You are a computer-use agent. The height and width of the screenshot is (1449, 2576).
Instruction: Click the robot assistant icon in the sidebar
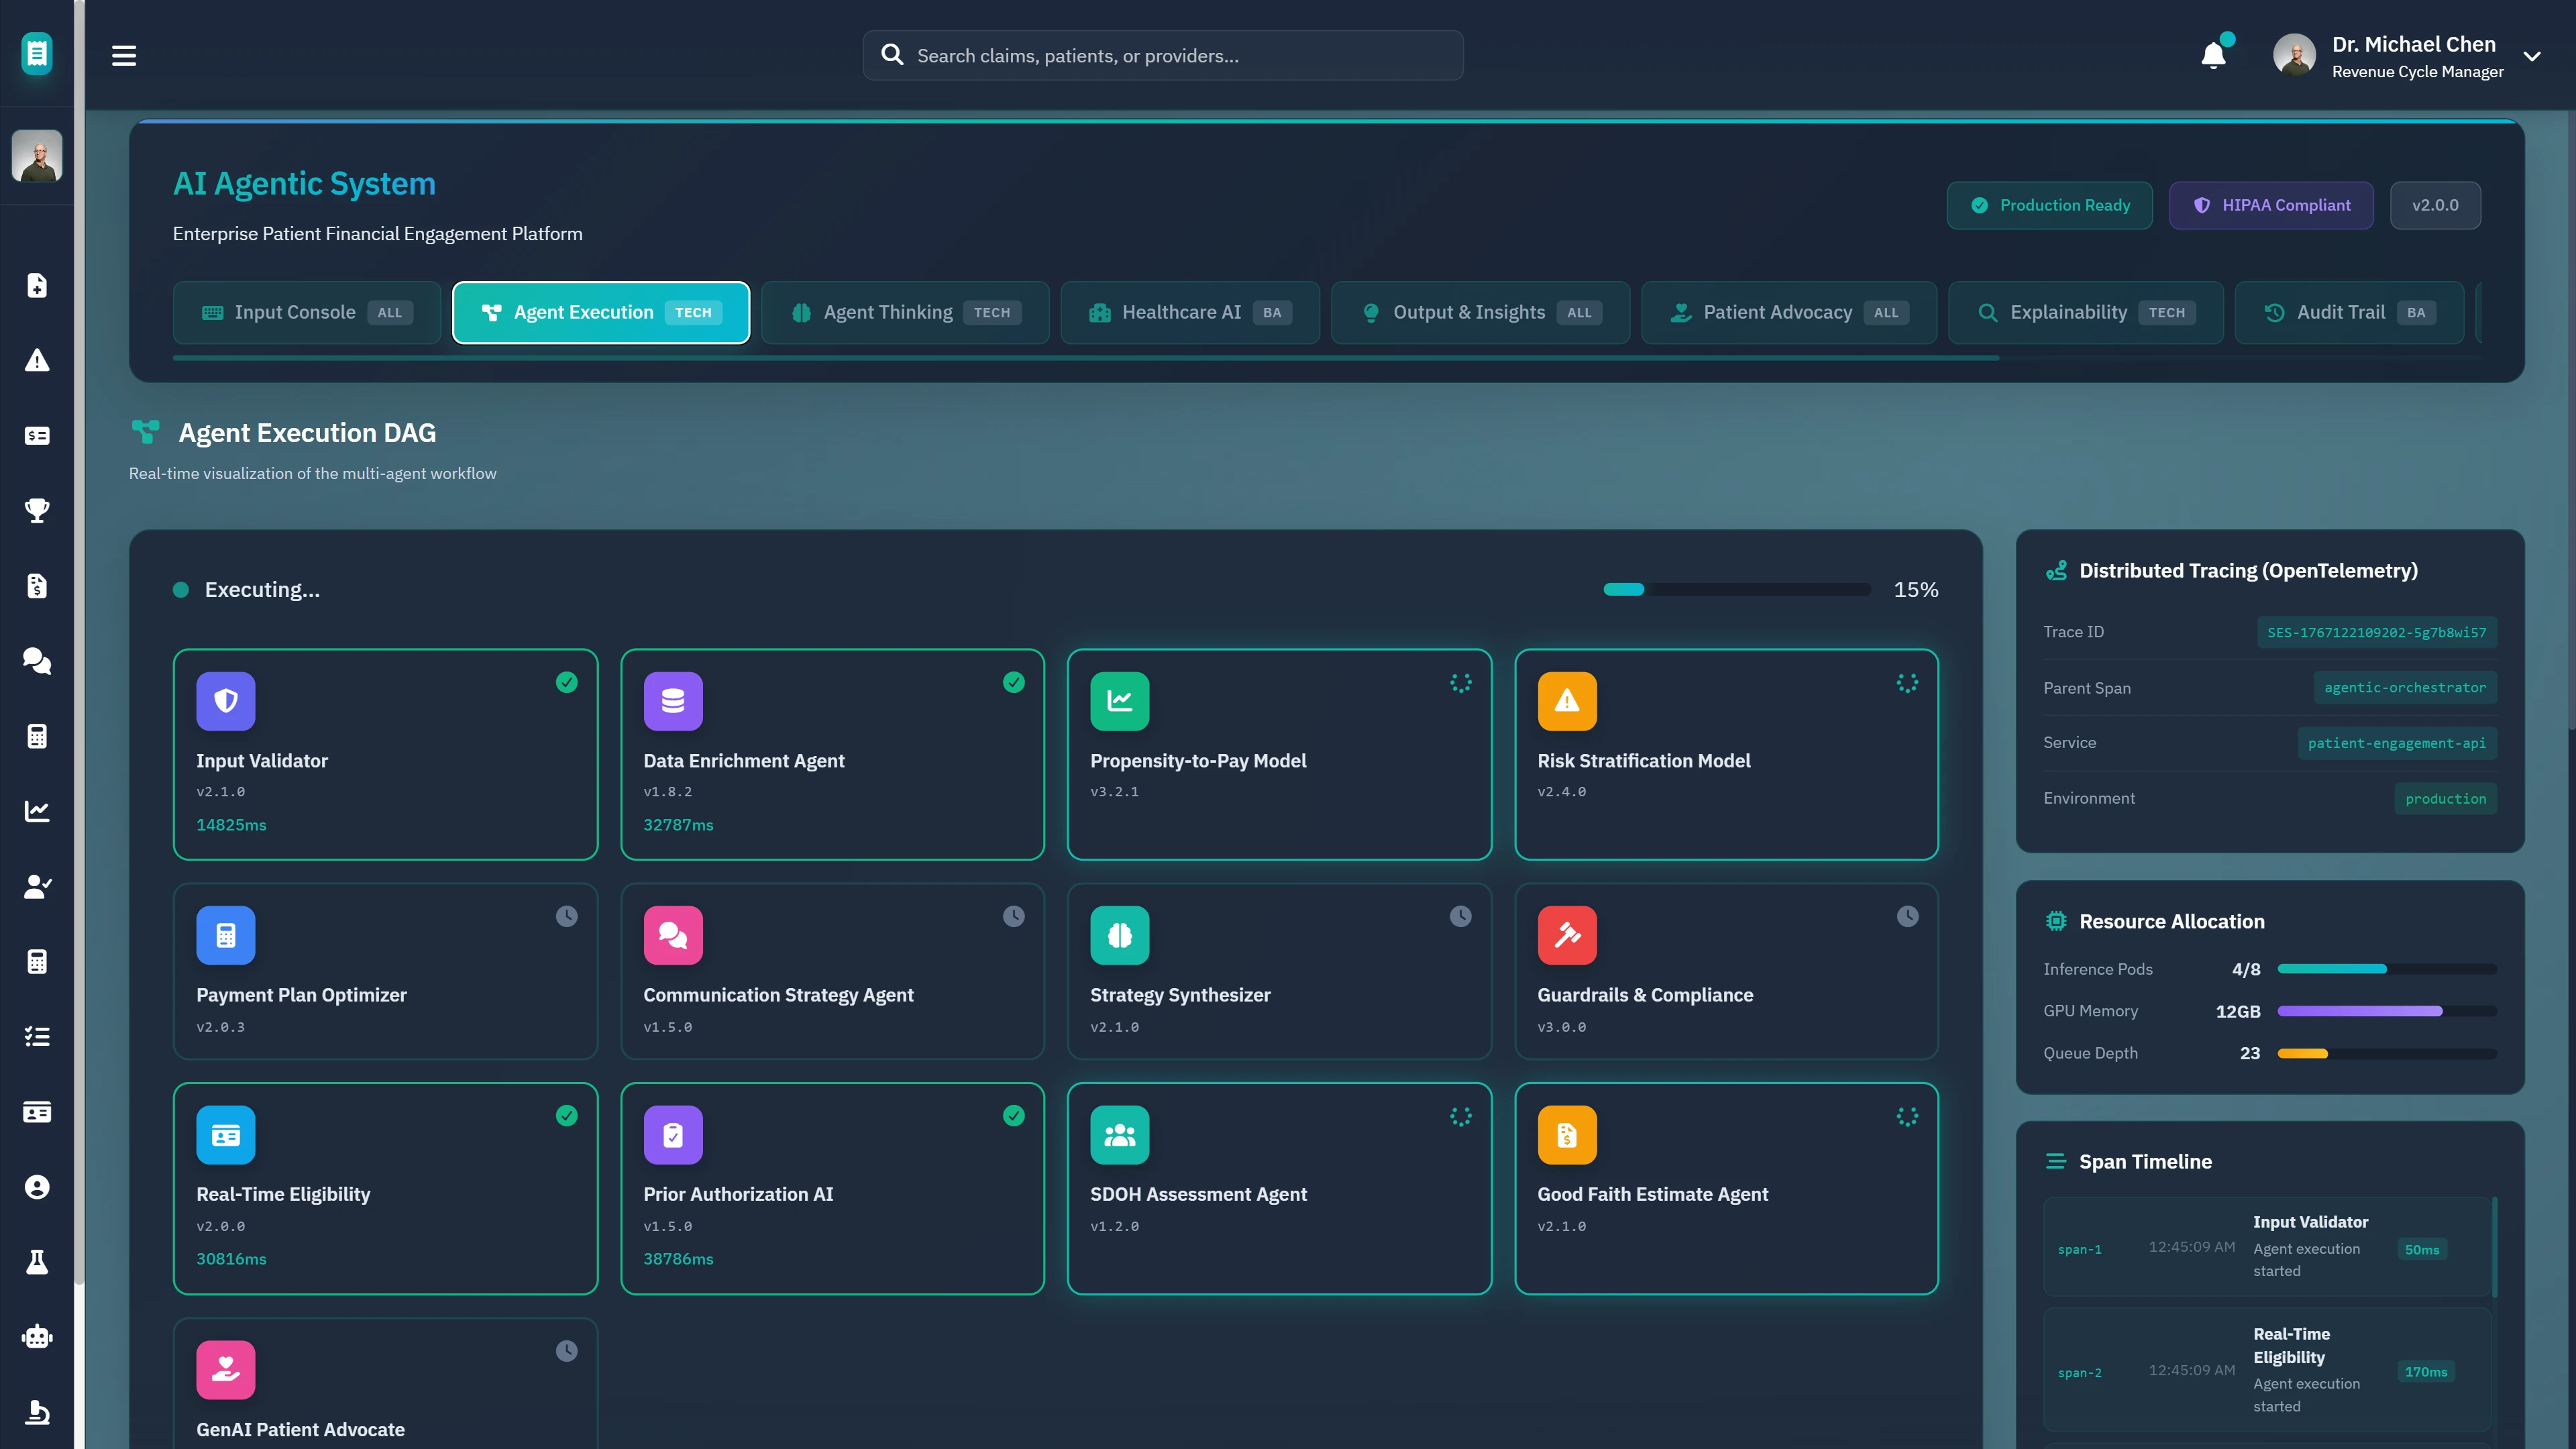pos(37,1336)
